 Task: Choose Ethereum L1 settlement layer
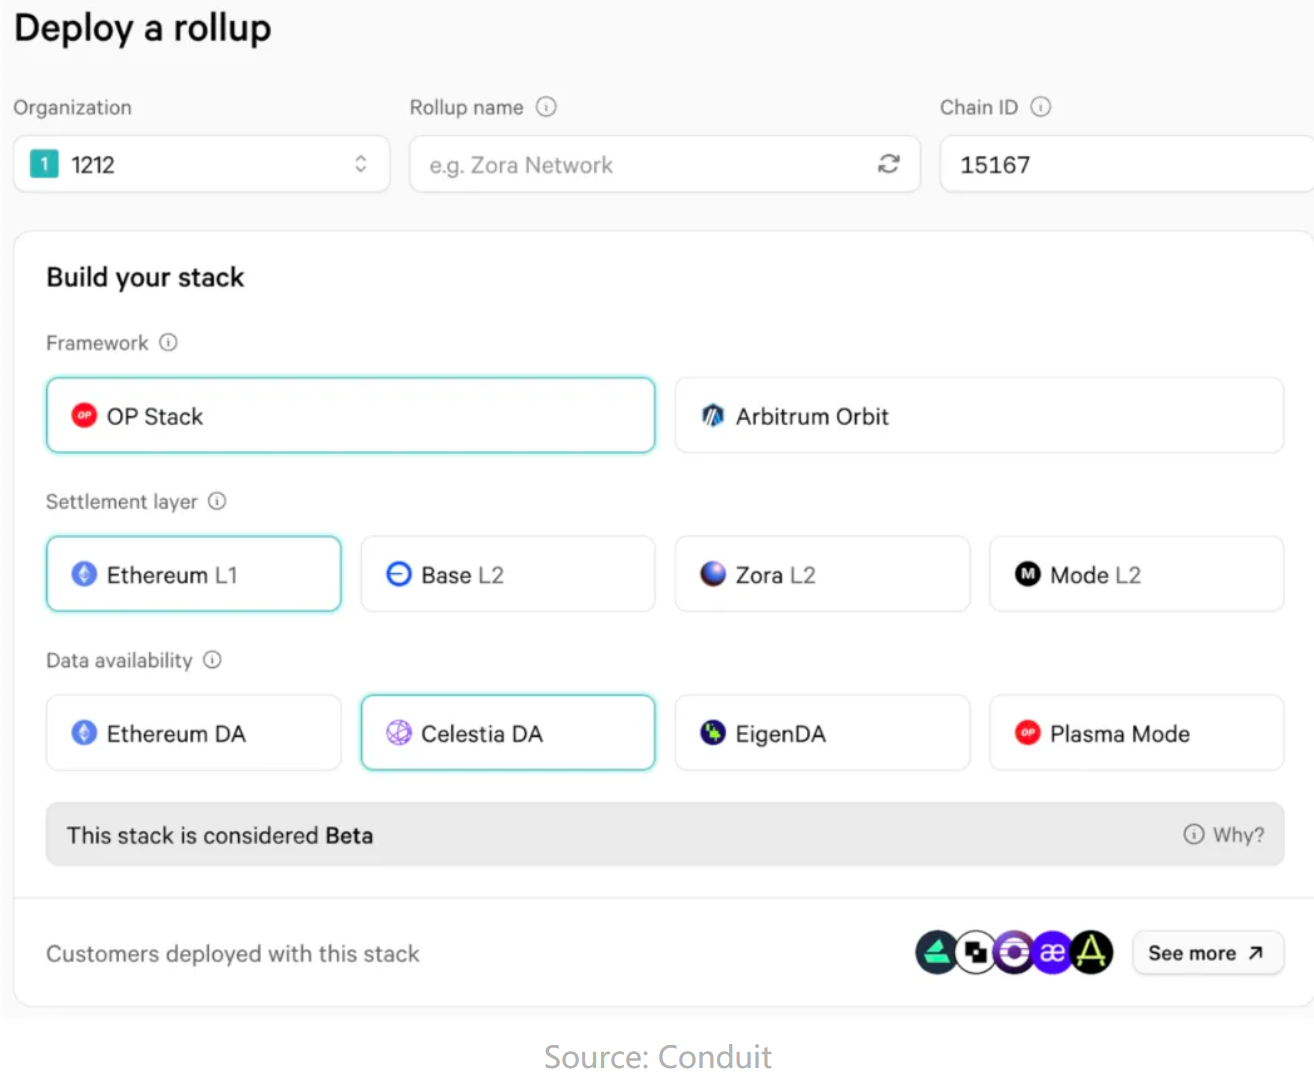(194, 574)
